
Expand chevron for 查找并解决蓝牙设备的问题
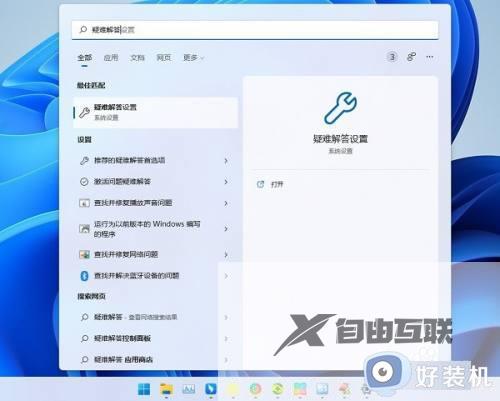pos(226,276)
